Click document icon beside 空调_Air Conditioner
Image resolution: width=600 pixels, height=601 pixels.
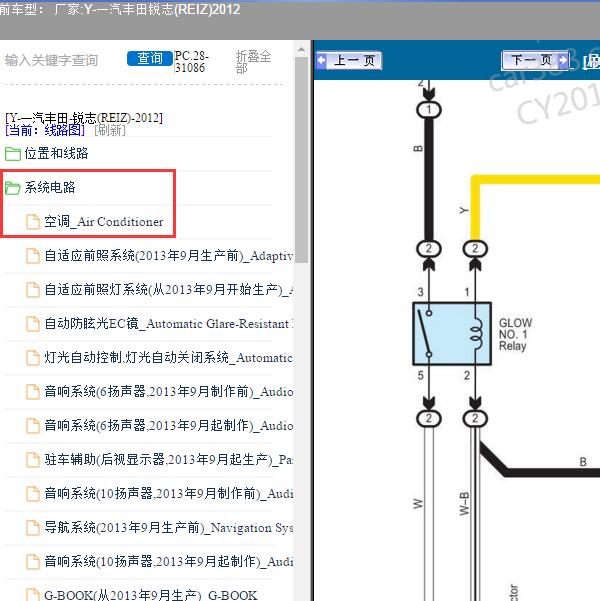33,222
